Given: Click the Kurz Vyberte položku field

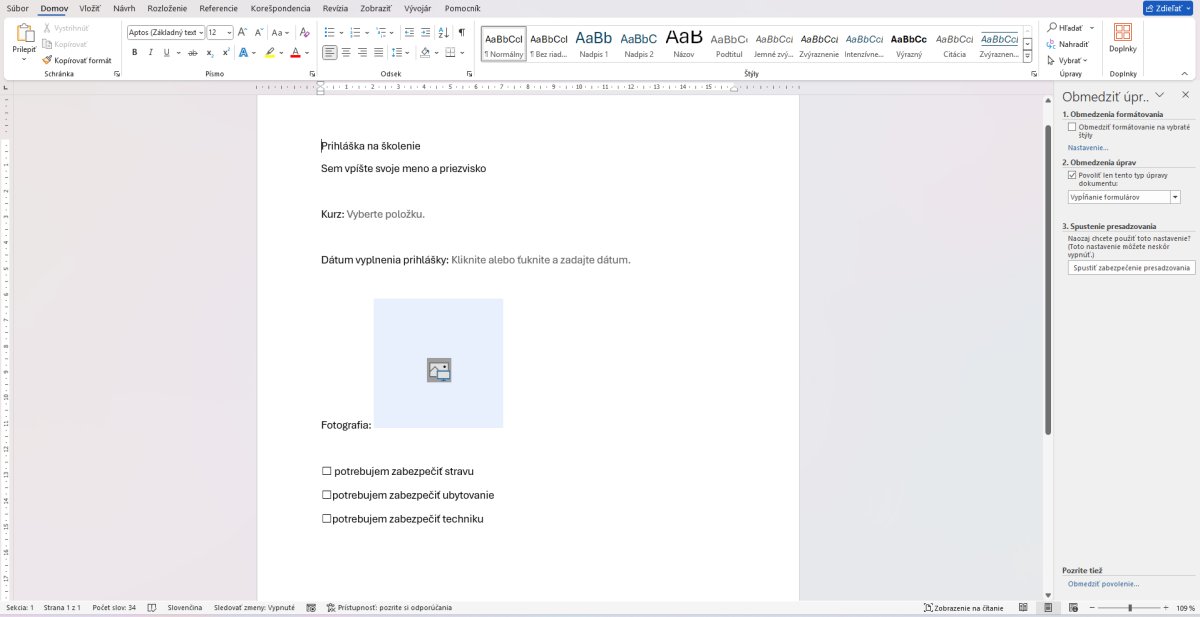Looking at the screenshot, I should tap(385, 214).
